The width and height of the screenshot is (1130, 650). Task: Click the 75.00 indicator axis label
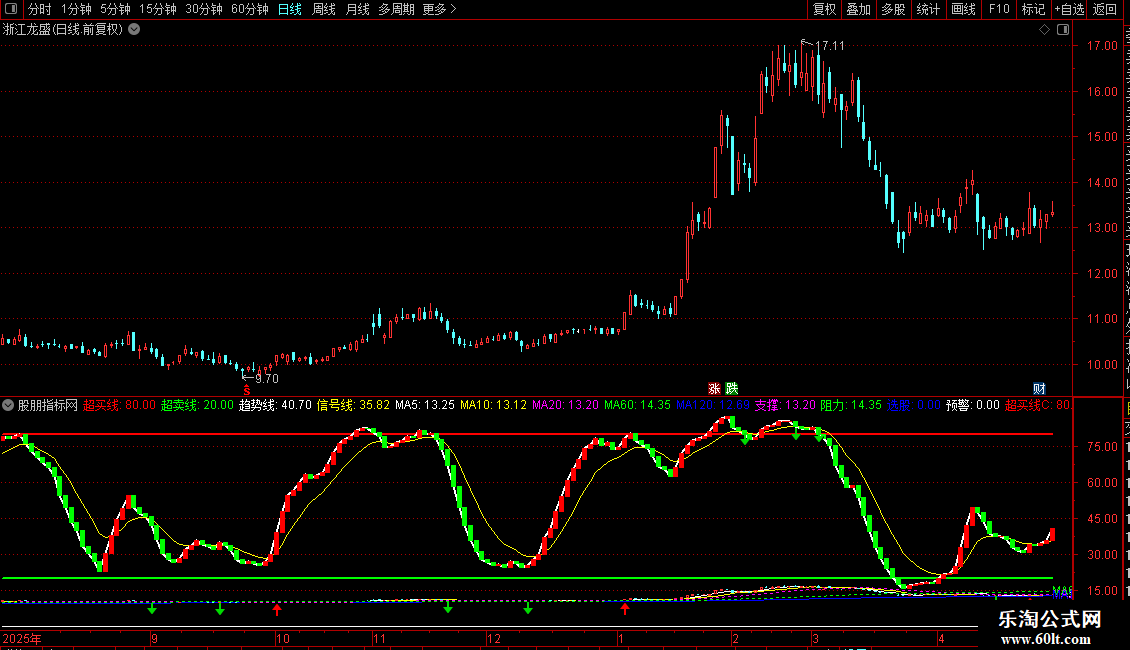[x=1103, y=447]
